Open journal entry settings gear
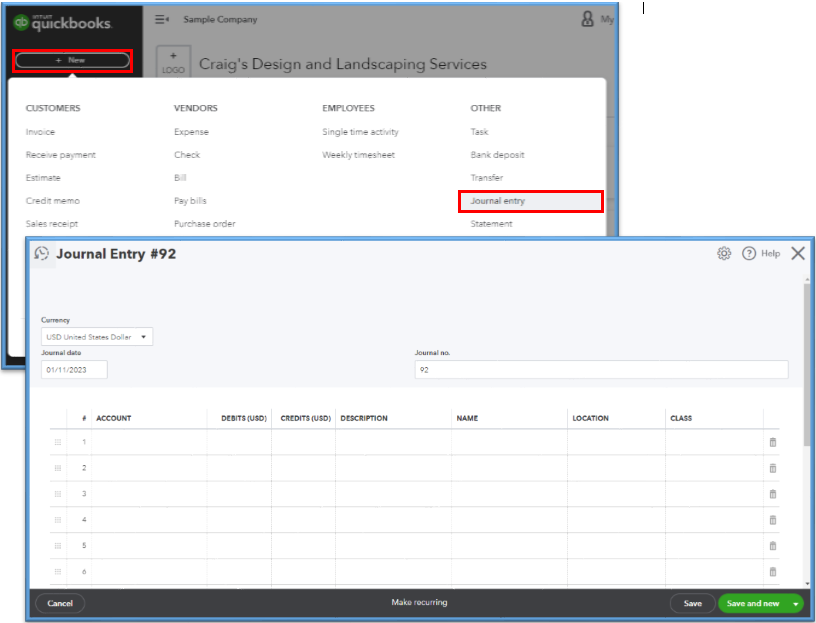This screenshot has width=816, height=623. pos(724,253)
